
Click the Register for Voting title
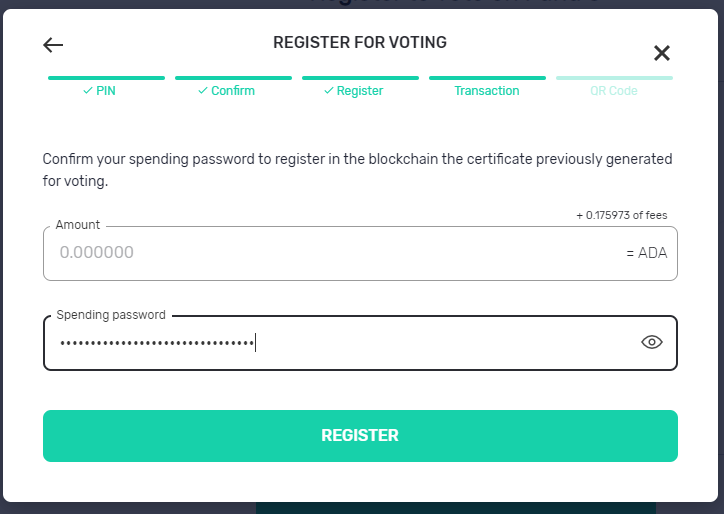tap(360, 42)
